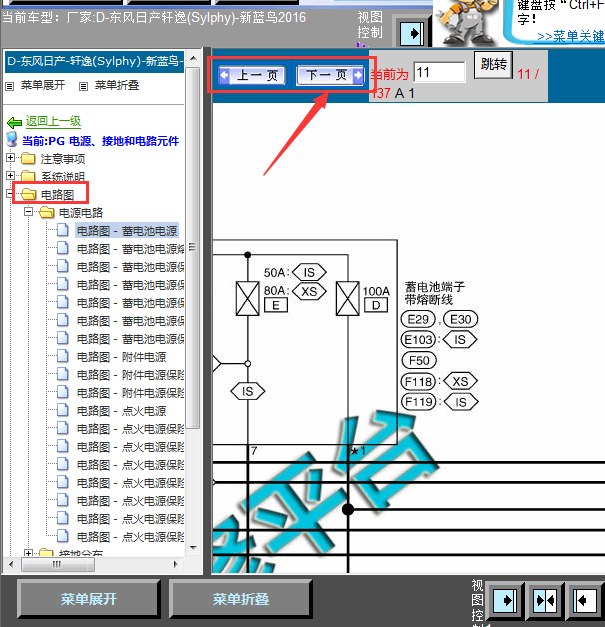The height and width of the screenshot is (627, 605).
Task: Click the green back arrow icon
Action: click(x=14, y=122)
